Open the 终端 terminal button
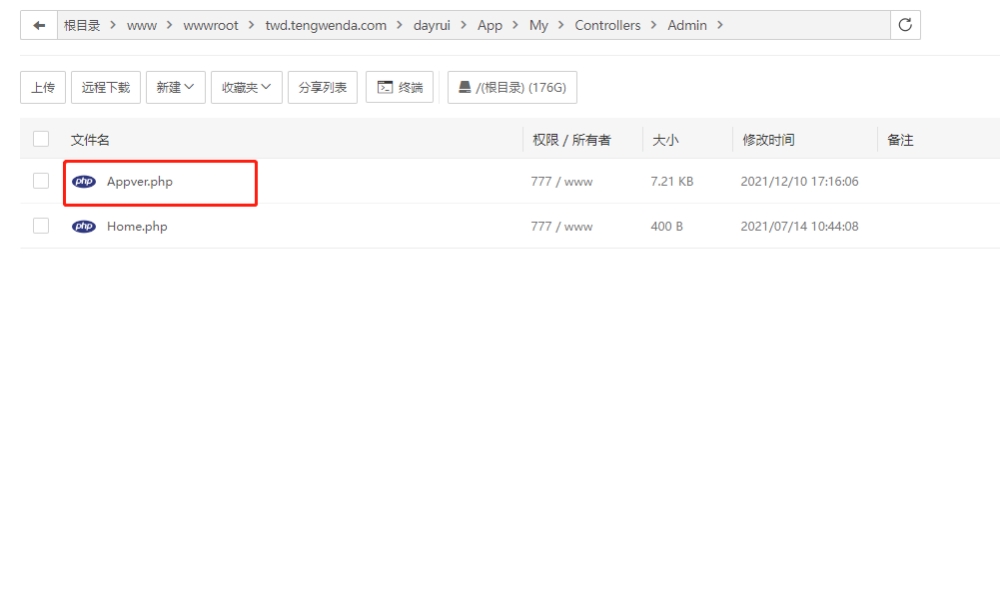 click(x=400, y=87)
